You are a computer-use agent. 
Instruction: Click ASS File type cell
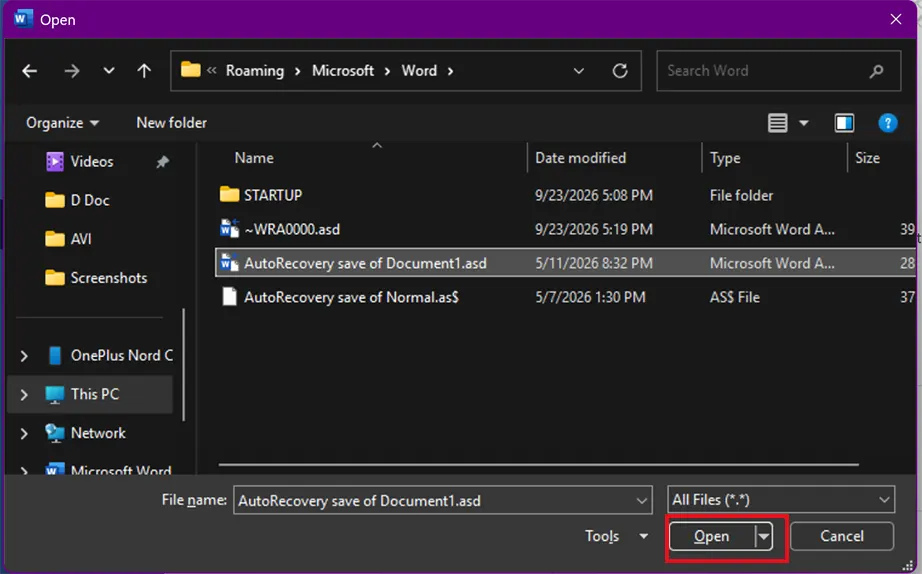pyautogui.click(x=734, y=297)
